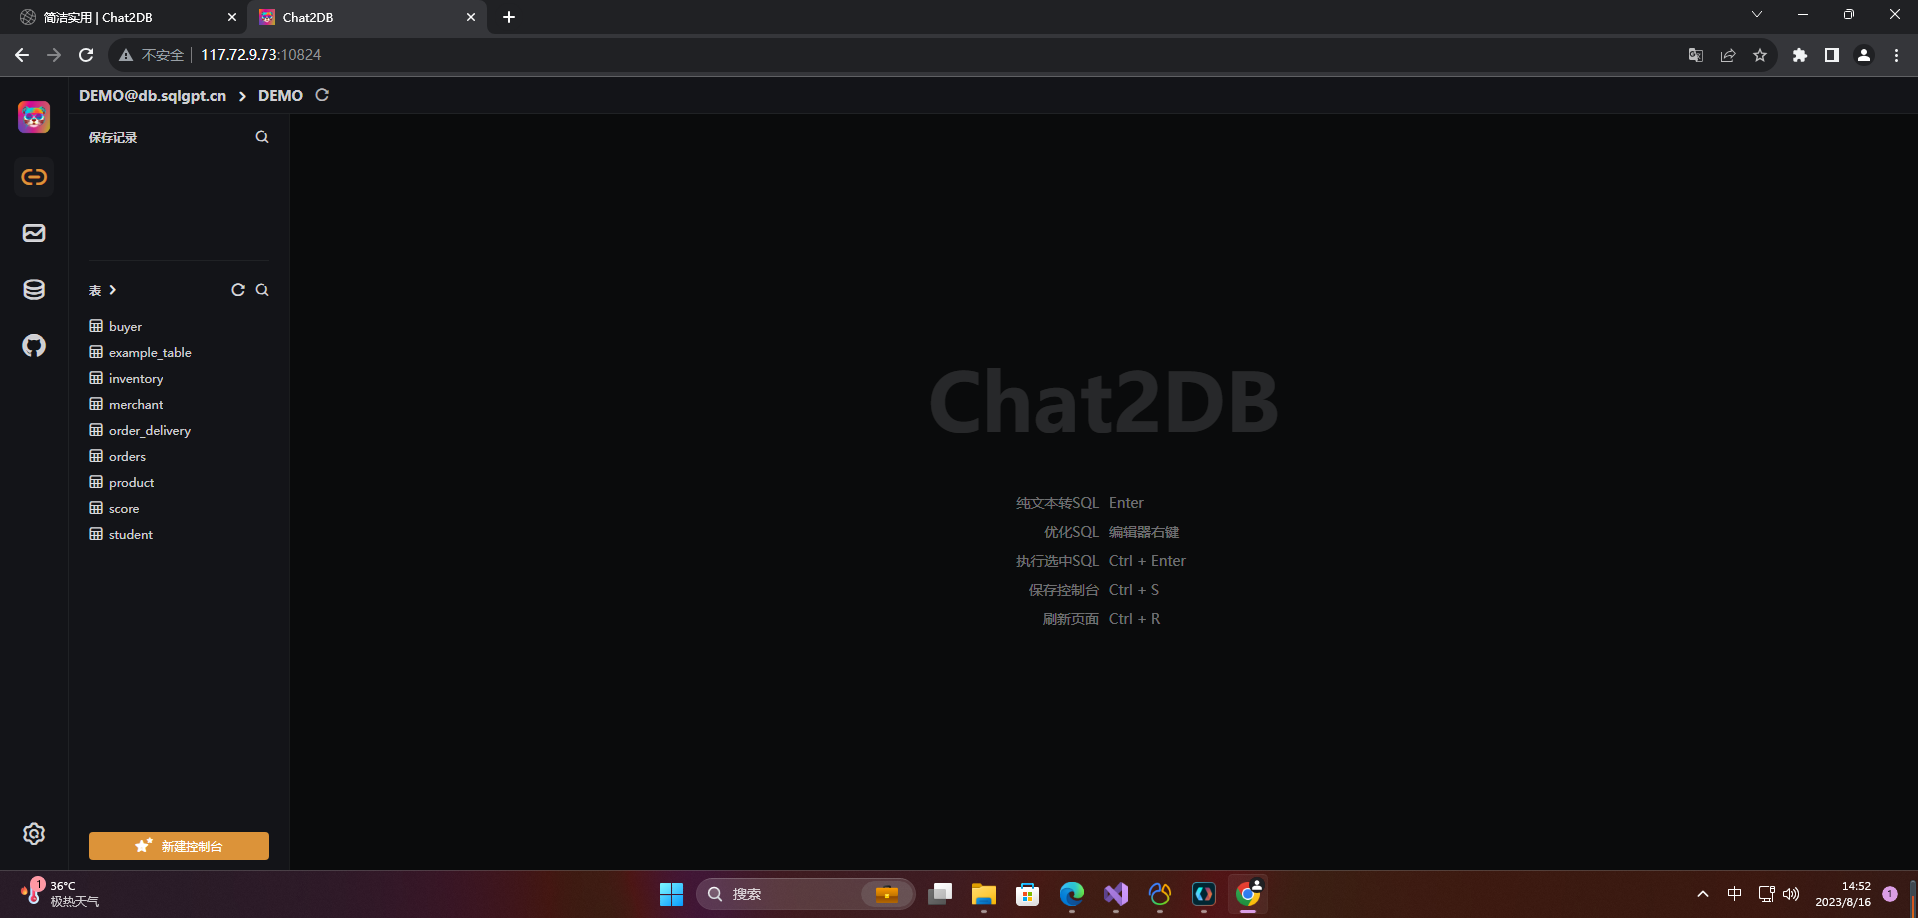Image resolution: width=1918 pixels, height=918 pixels.
Task: Open the translate page icon
Action: coord(1696,55)
